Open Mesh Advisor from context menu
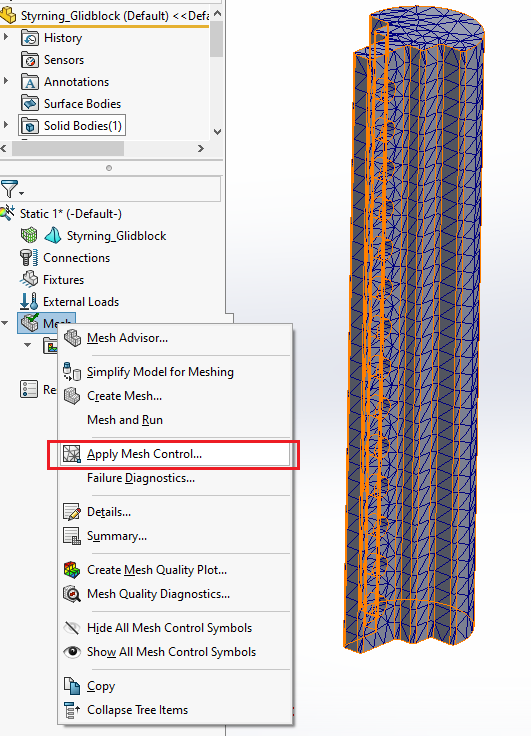 pyautogui.click(x=127, y=338)
